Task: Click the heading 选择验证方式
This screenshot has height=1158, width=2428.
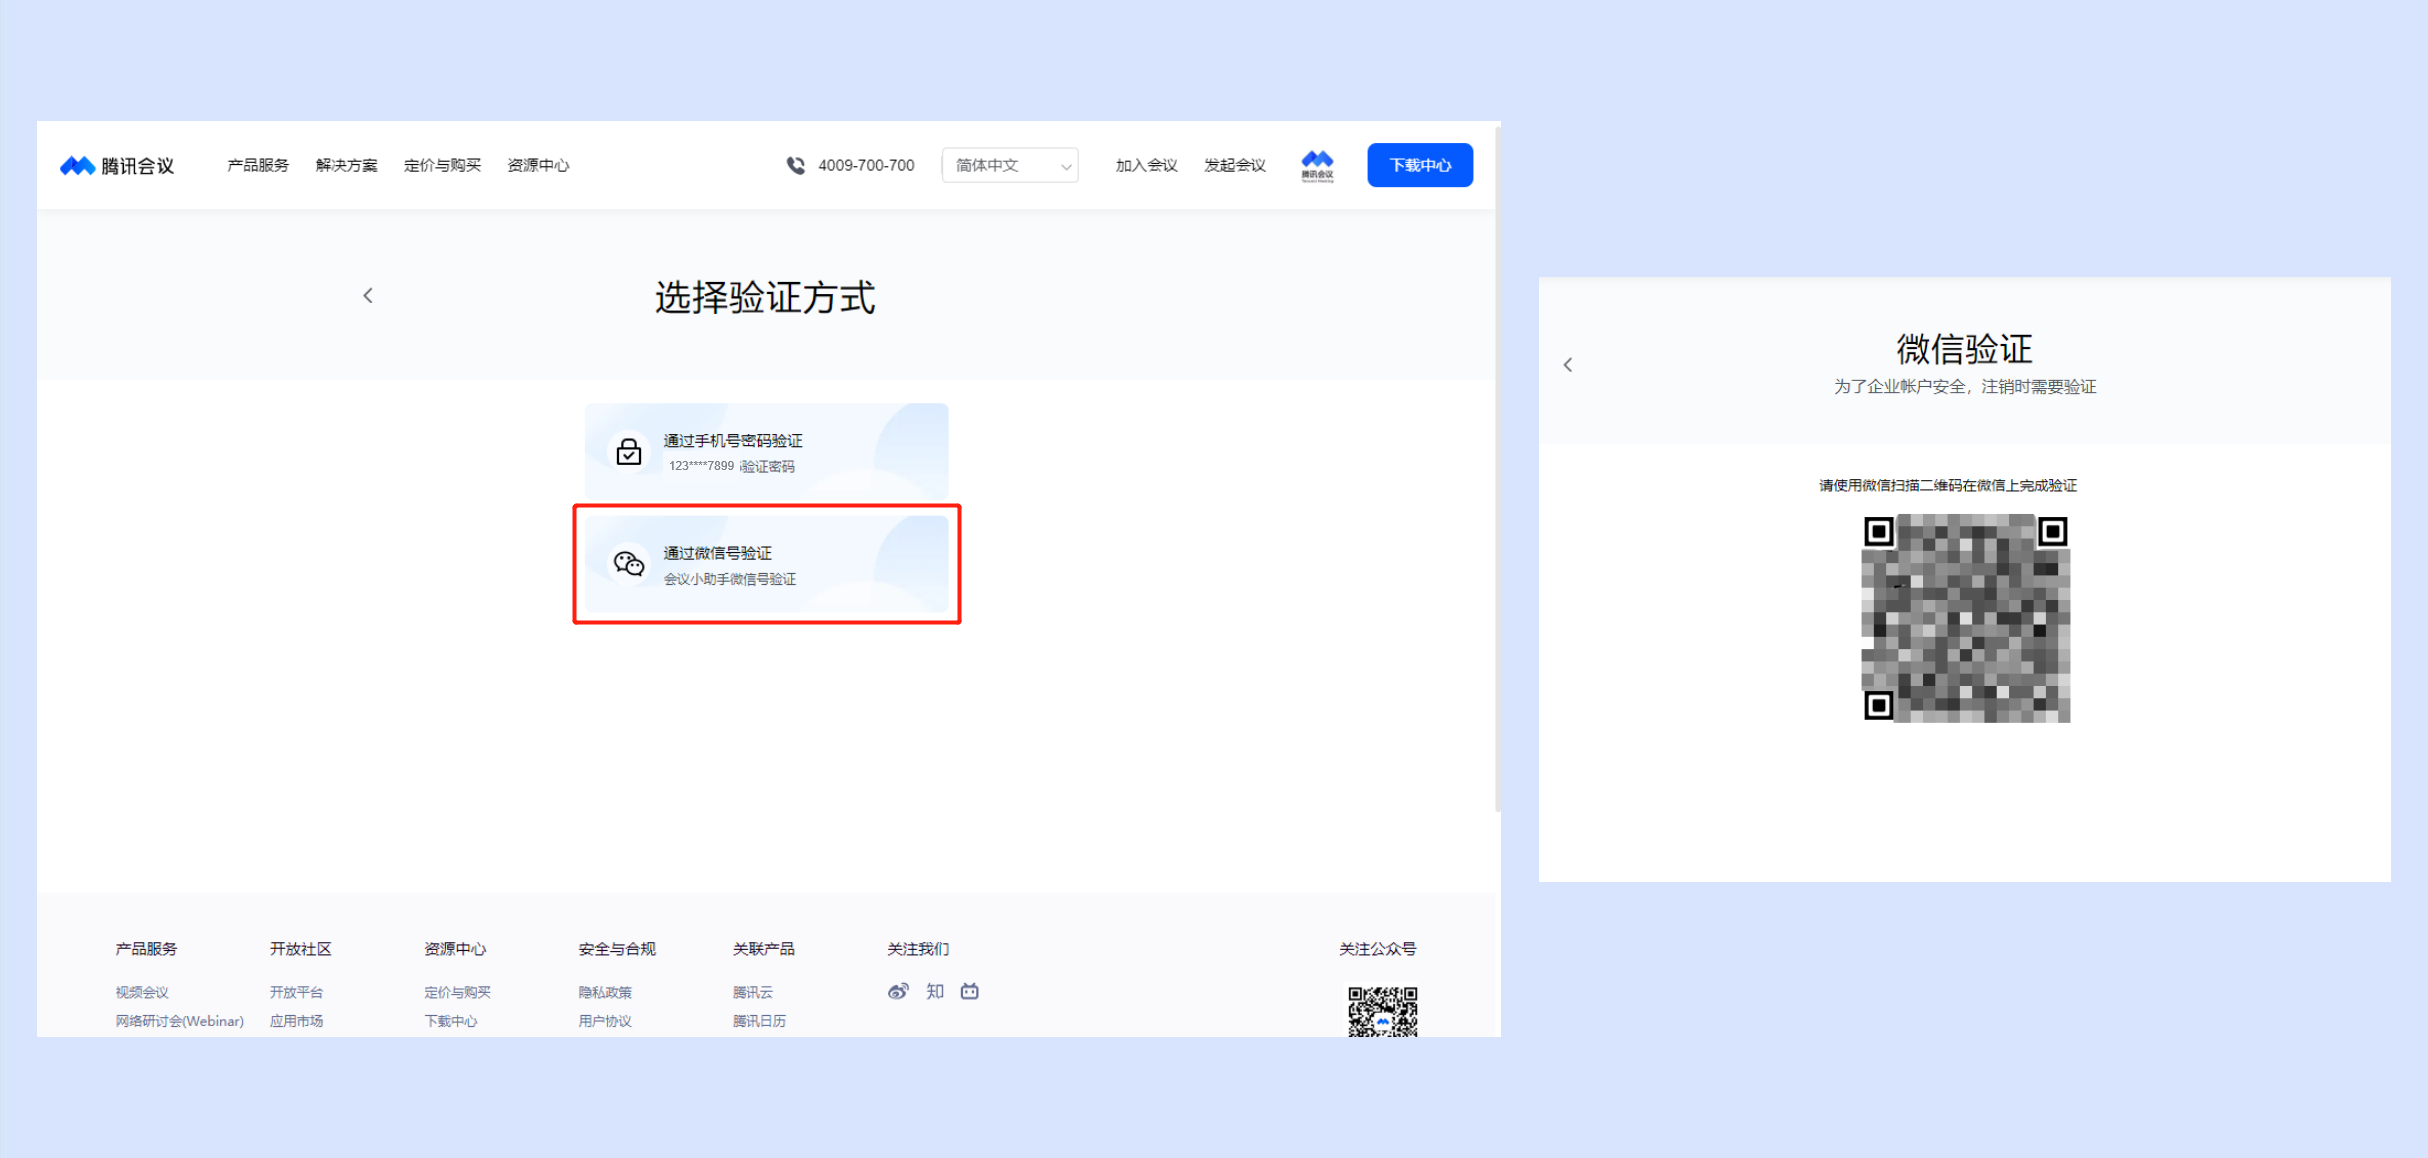Action: [x=765, y=297]
